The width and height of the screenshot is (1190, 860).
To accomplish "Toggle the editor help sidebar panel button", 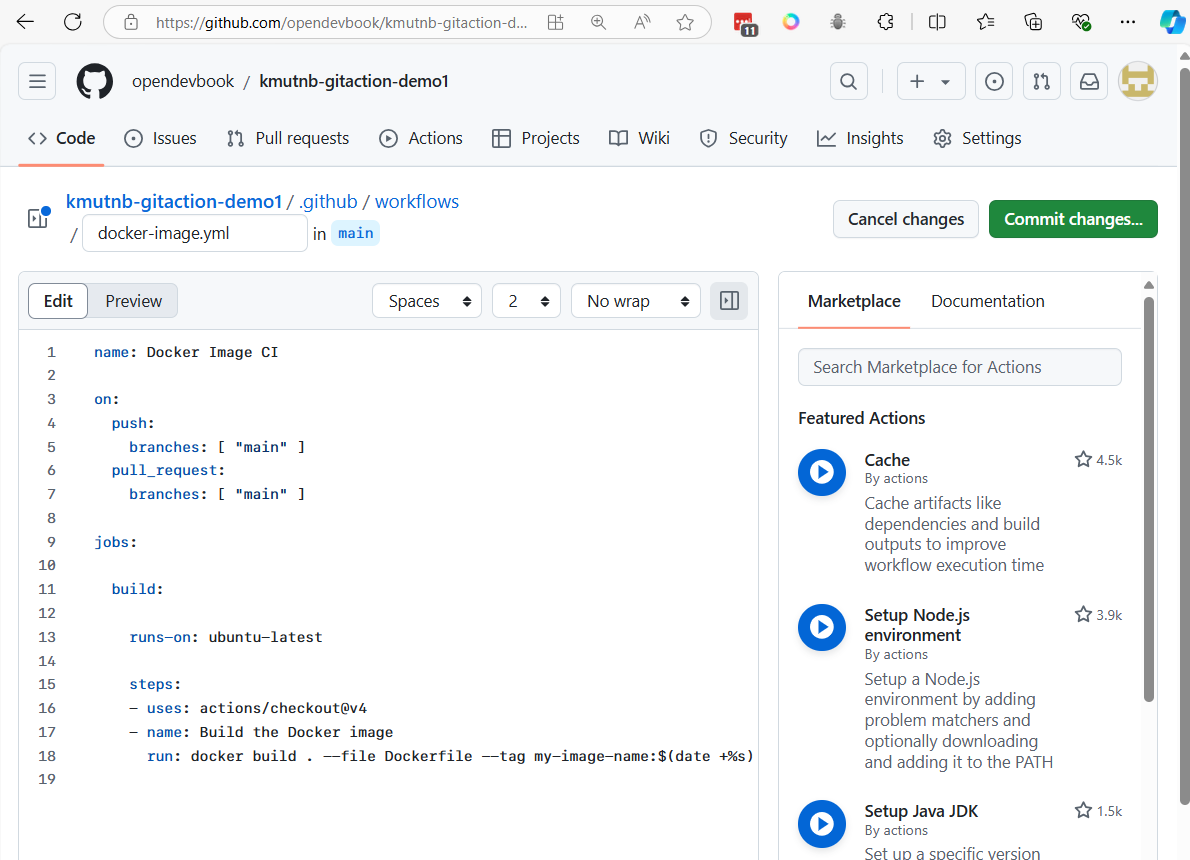I will [x=729, y=301].
